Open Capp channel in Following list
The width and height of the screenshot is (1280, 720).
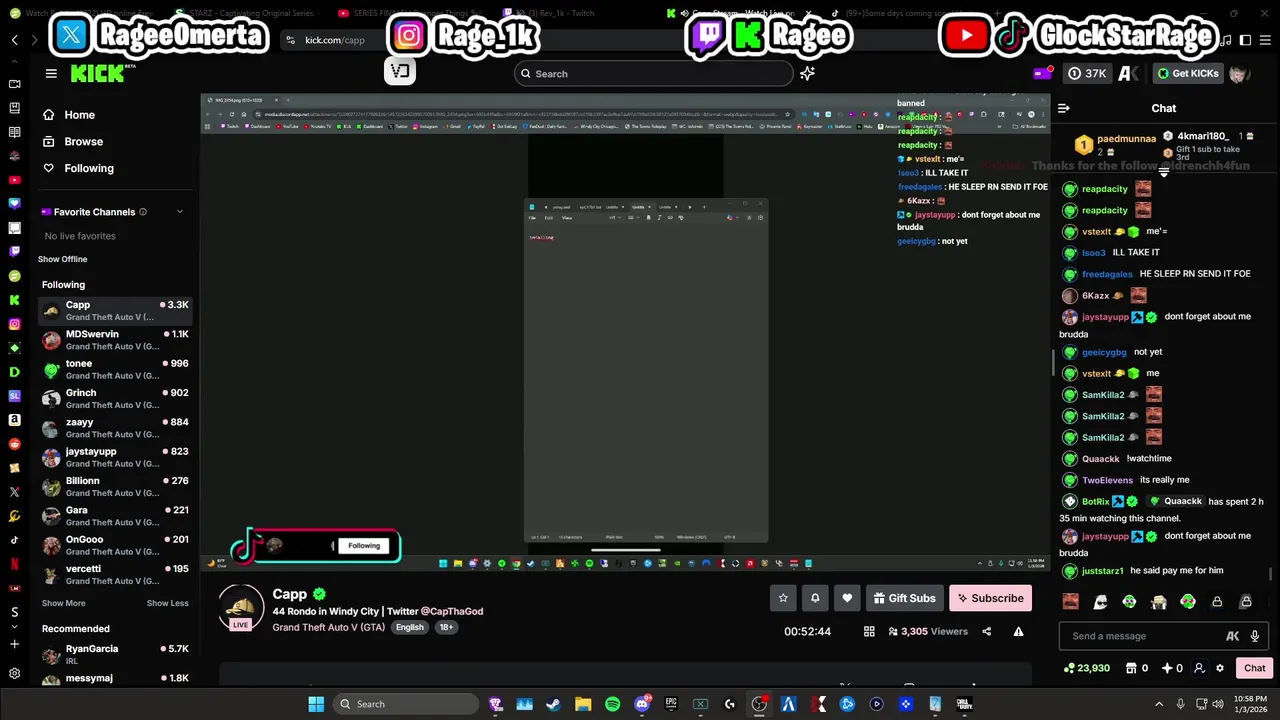[115, 310]
